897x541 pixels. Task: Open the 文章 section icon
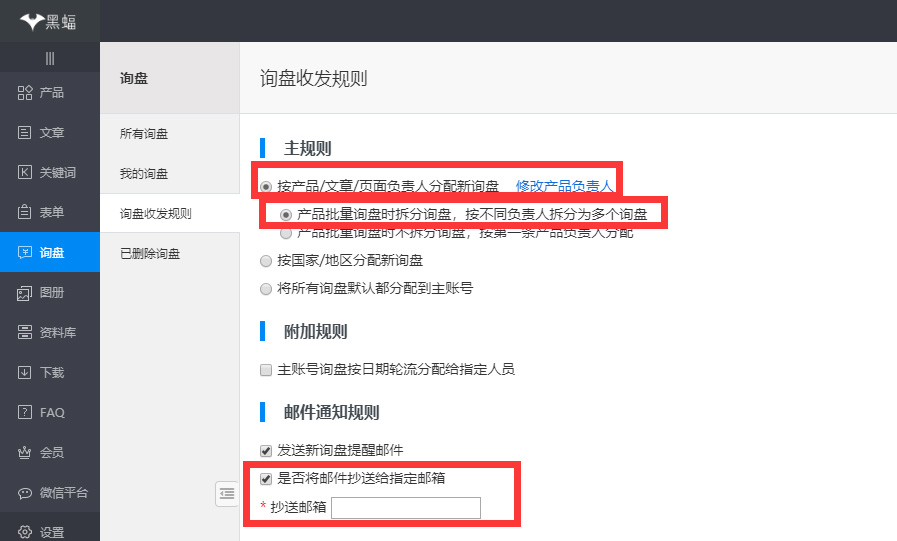click(25, 133)
